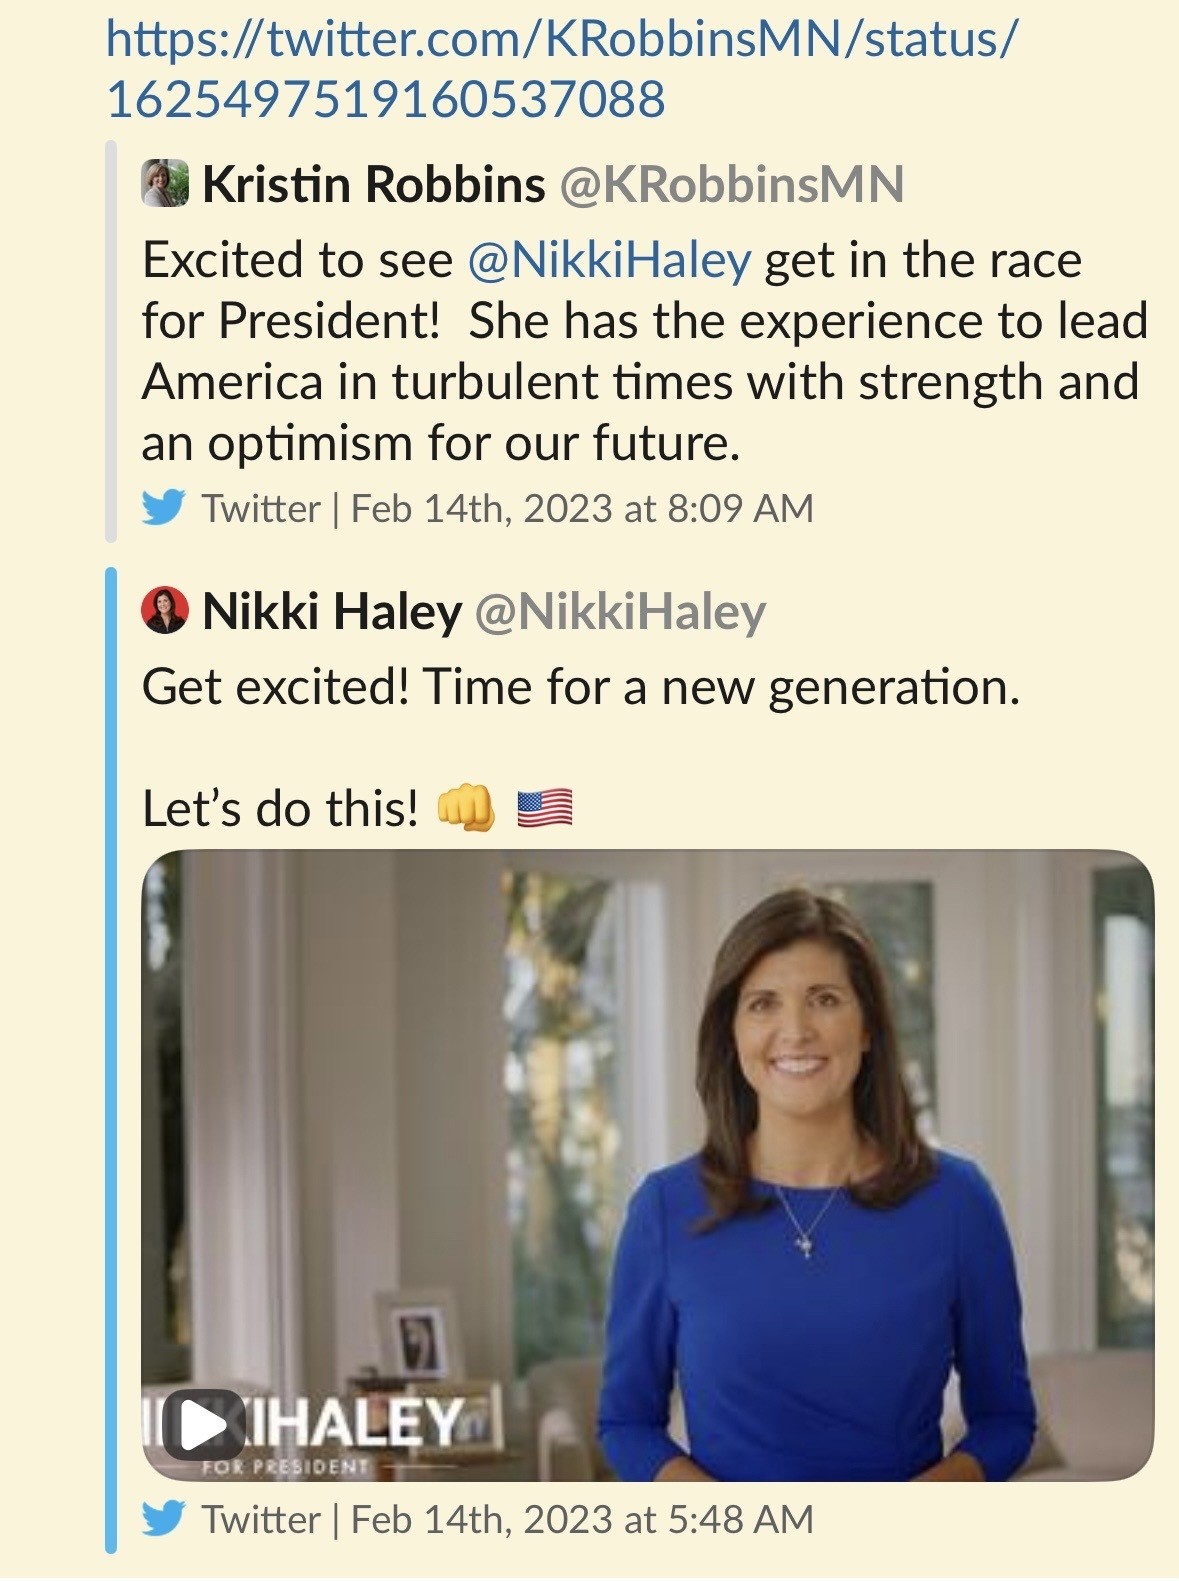Click Twitter bird icon beside 5:48 AM
This screenshot has height=1581, width=1179.
click(162, 1519)
